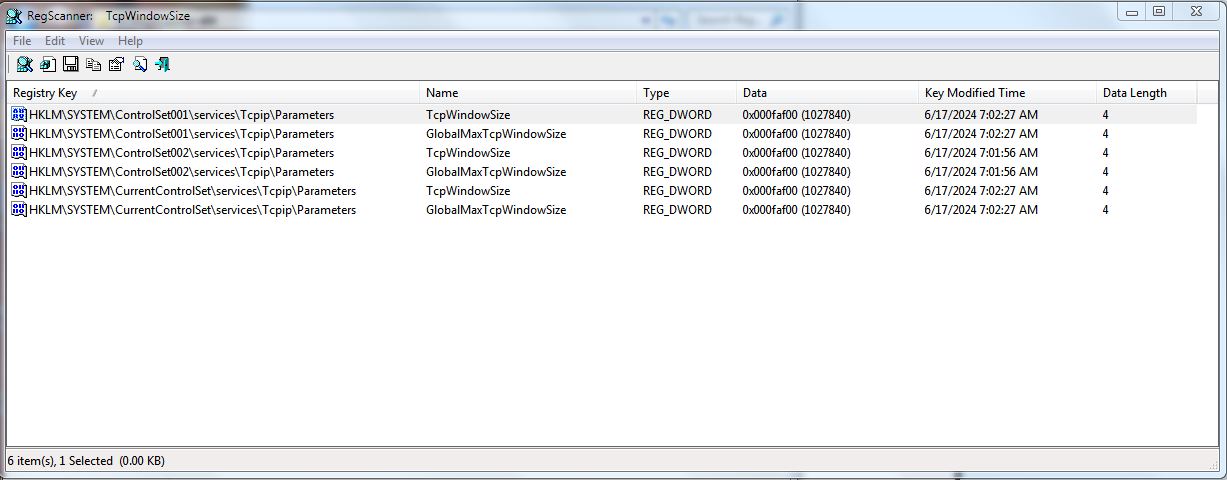The width and height of the screenshot is (1227, 480).
Task: Click the New Registry Scan toolbar icon
Action: 24,65
